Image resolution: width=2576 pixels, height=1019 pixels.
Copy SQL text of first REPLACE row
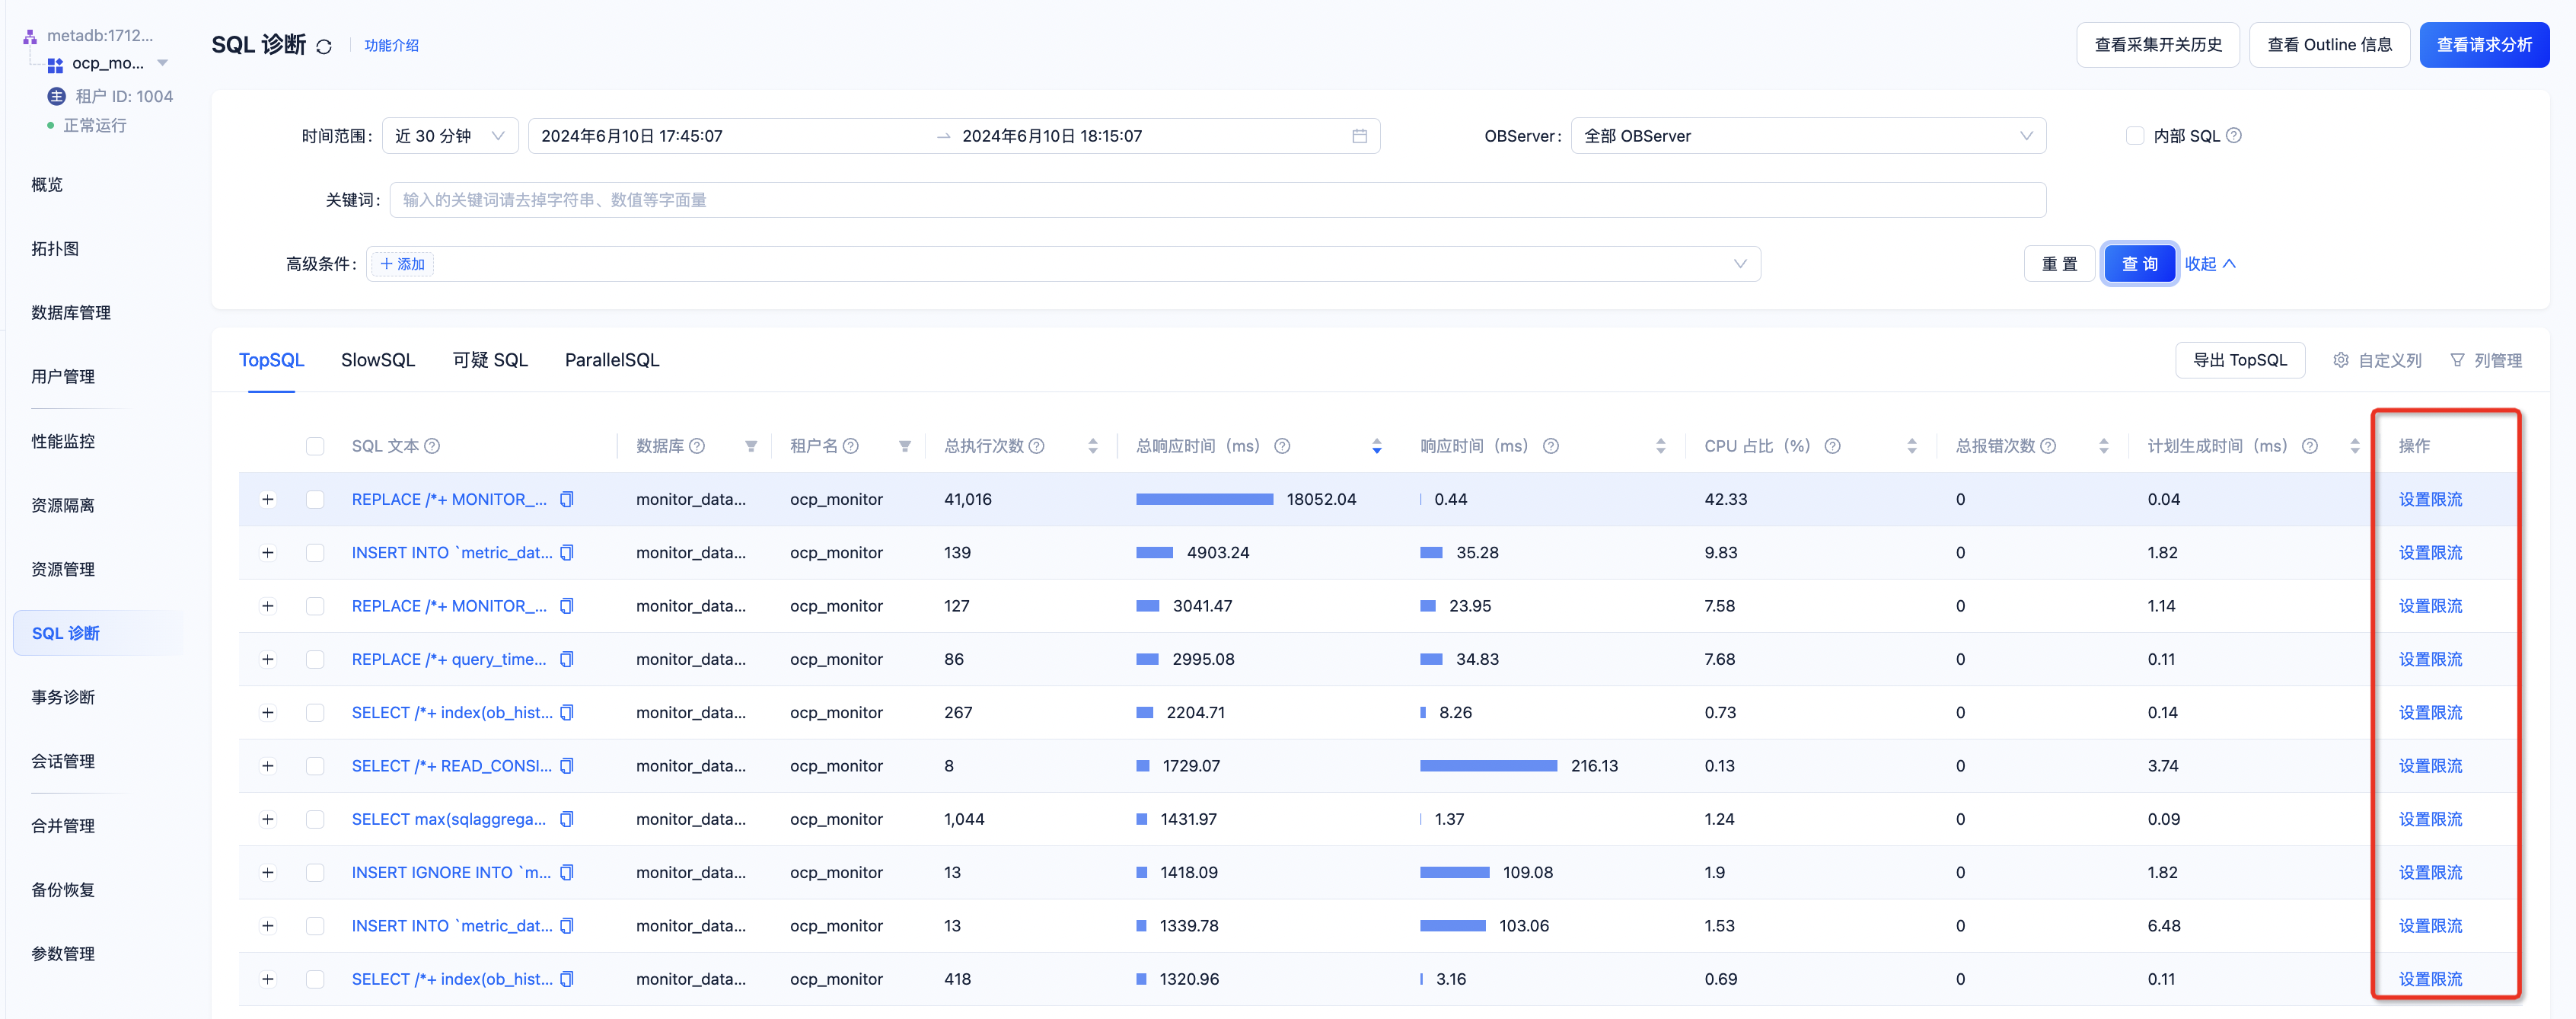coord(567,499)
